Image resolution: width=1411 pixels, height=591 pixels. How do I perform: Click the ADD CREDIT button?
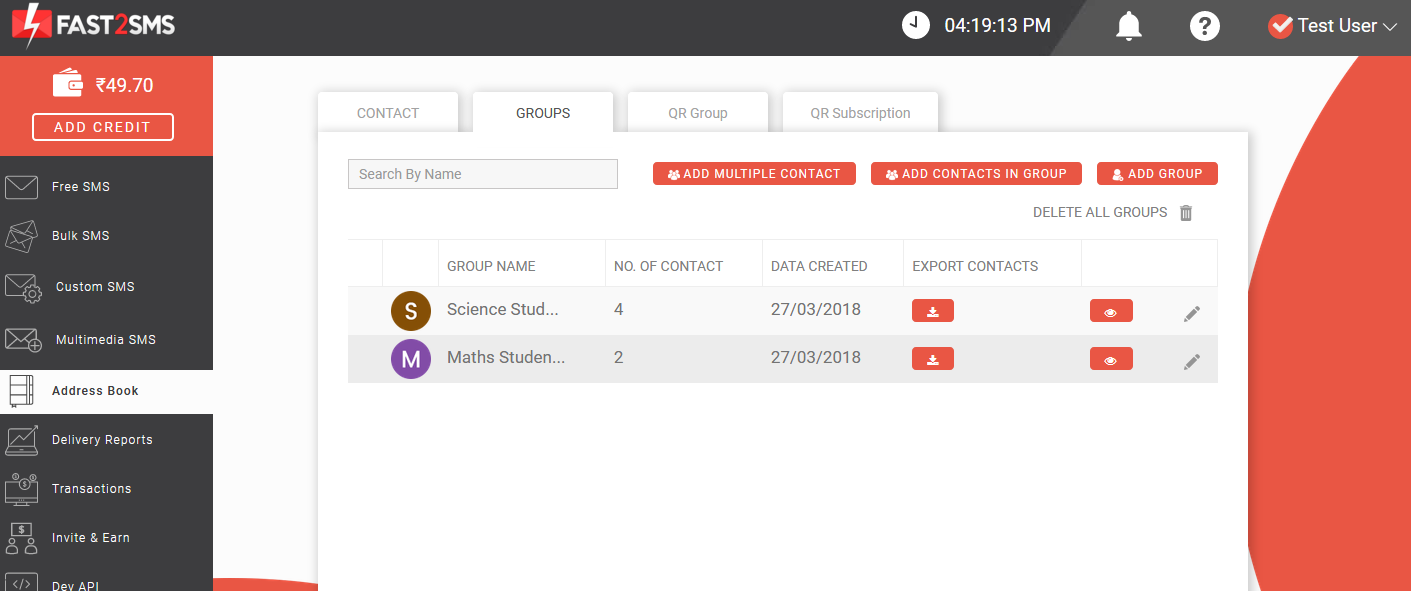click(x=103, y=127)
